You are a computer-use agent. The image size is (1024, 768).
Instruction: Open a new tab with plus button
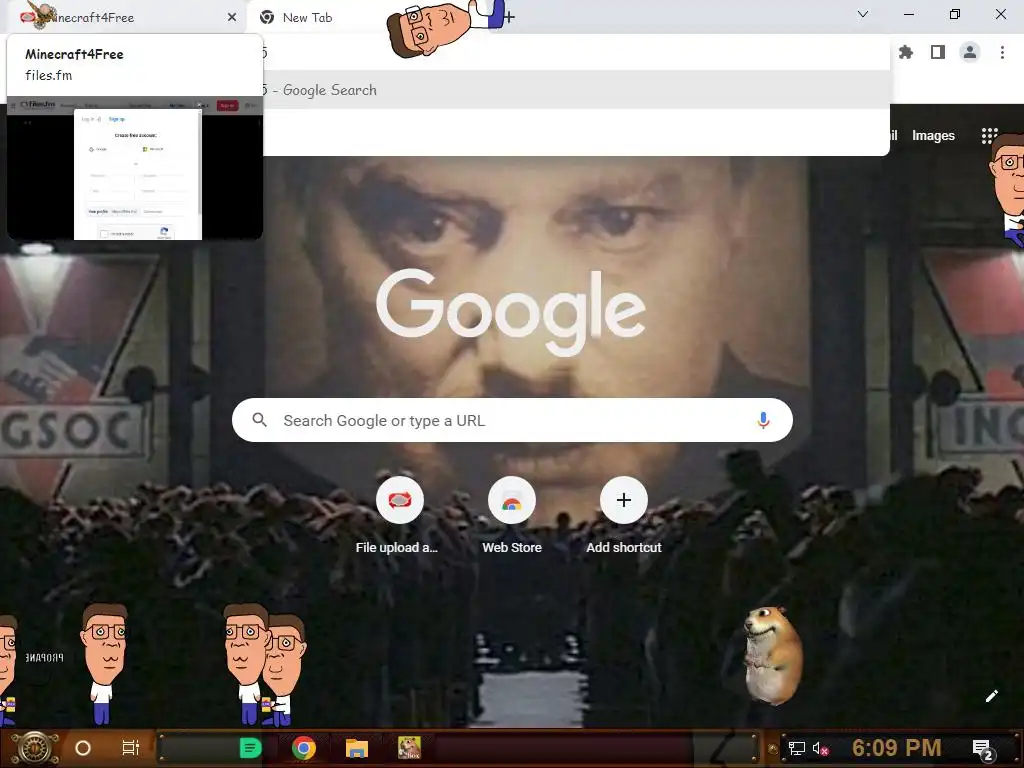tap(509, 18)
